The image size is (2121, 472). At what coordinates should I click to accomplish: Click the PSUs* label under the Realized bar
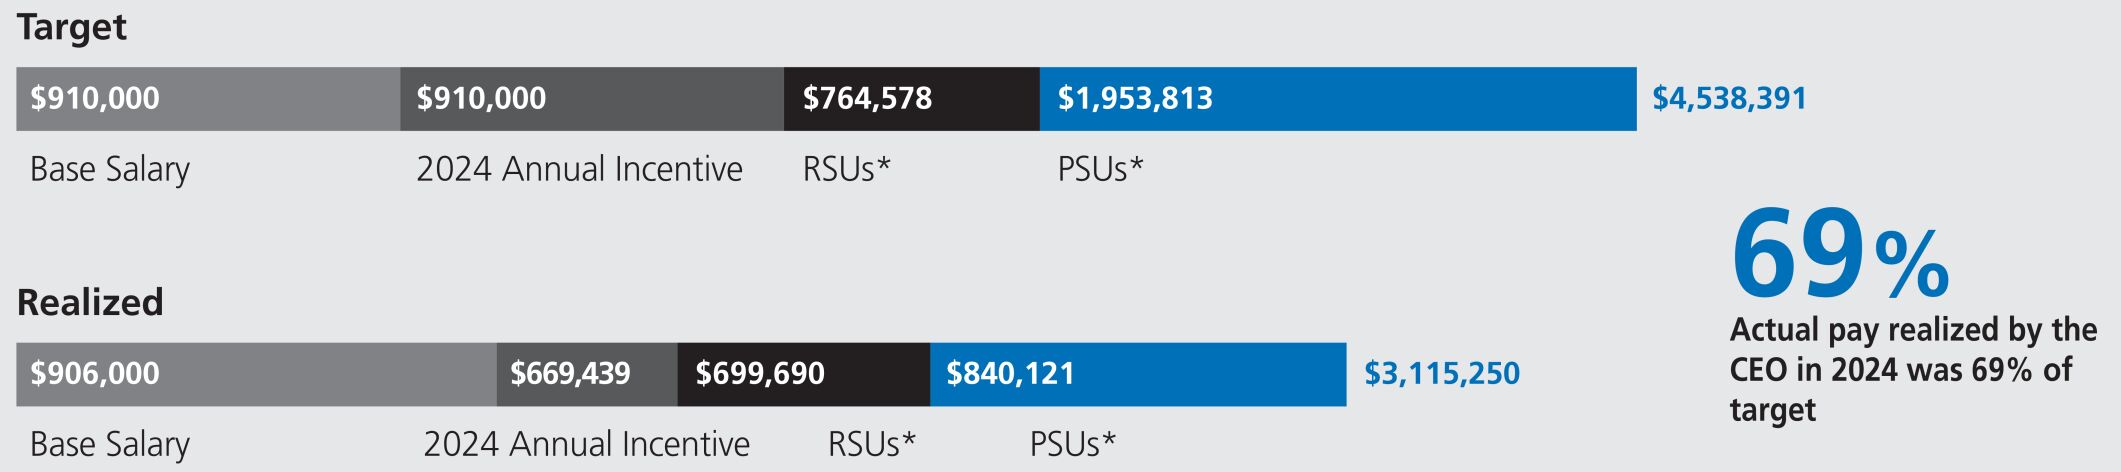click(1073, 444)
